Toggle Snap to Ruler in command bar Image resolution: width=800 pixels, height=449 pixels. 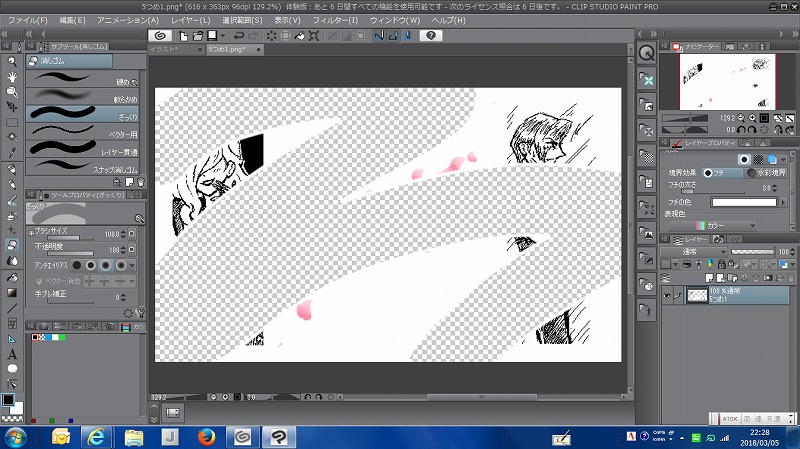click(x=379, y=36)
